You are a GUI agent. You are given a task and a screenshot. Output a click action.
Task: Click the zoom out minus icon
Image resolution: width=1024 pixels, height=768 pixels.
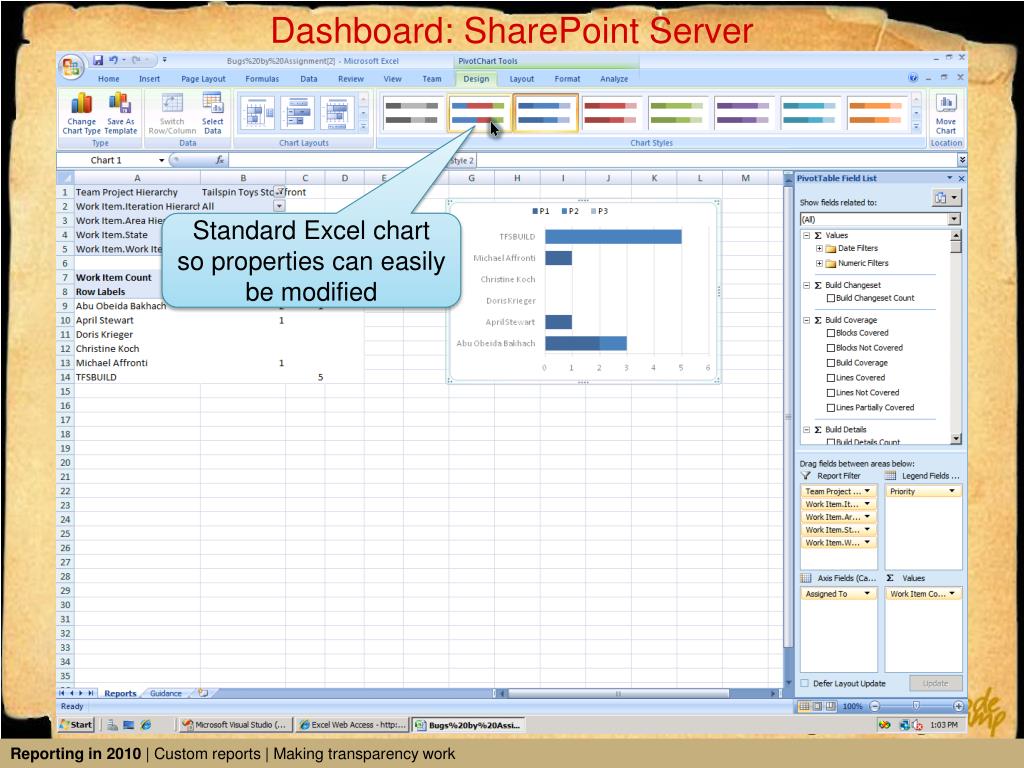coord(875,706)
